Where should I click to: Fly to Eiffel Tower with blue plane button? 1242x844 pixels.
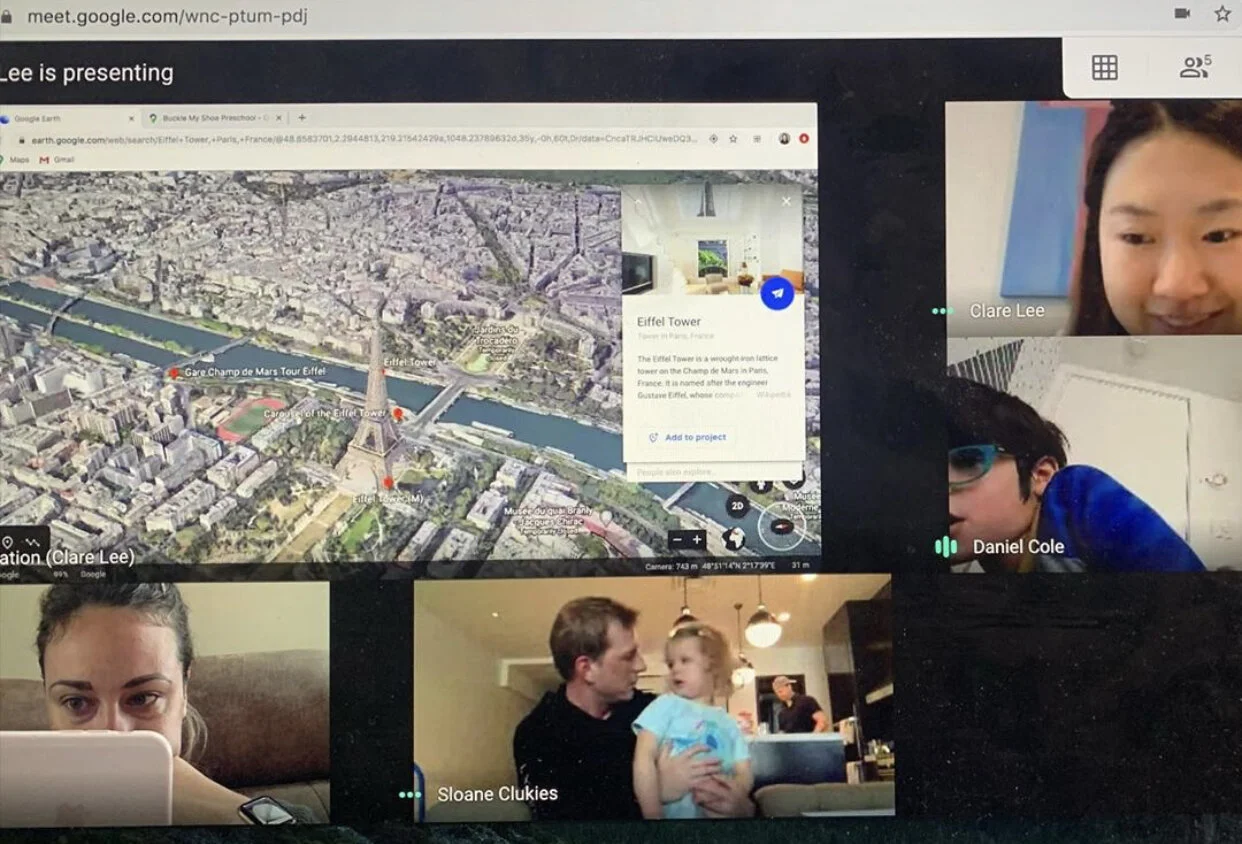coord(777,293)
